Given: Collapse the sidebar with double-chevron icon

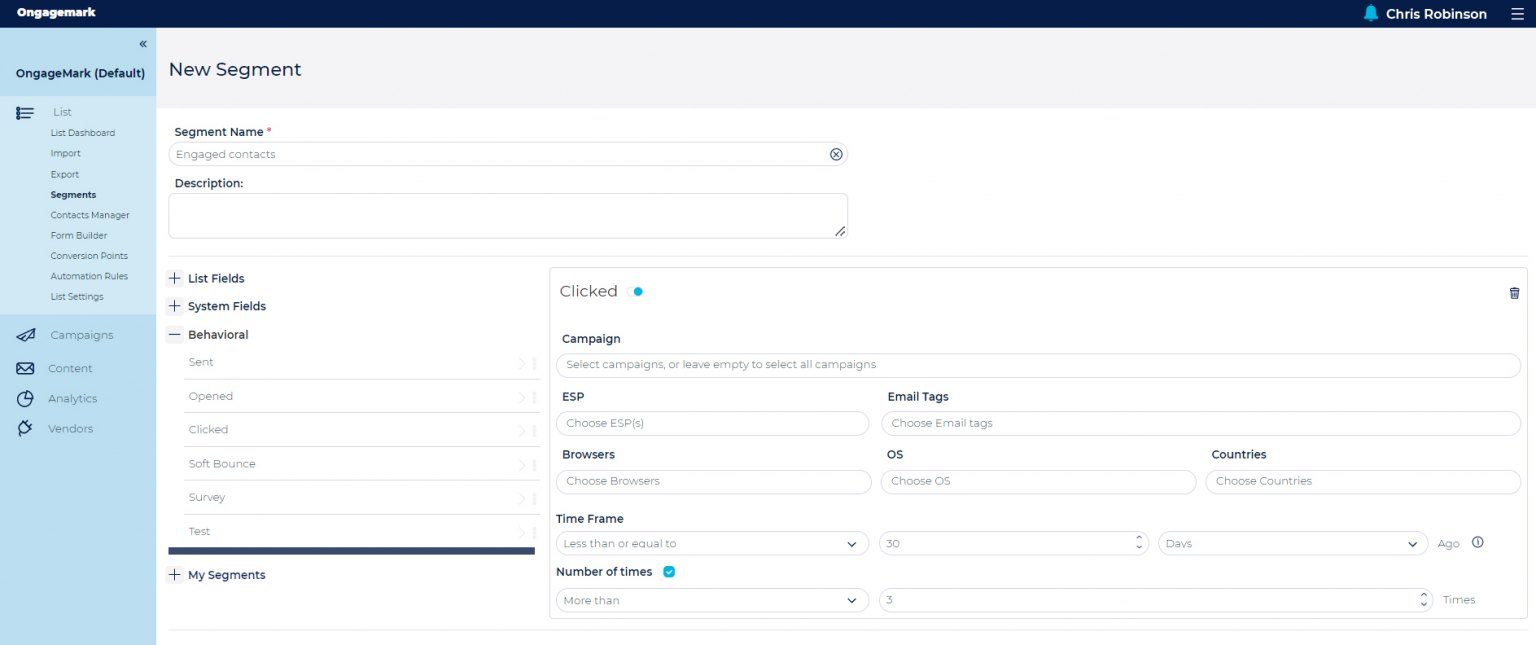Looking at the screenshot, I should [x=143, y=44].
